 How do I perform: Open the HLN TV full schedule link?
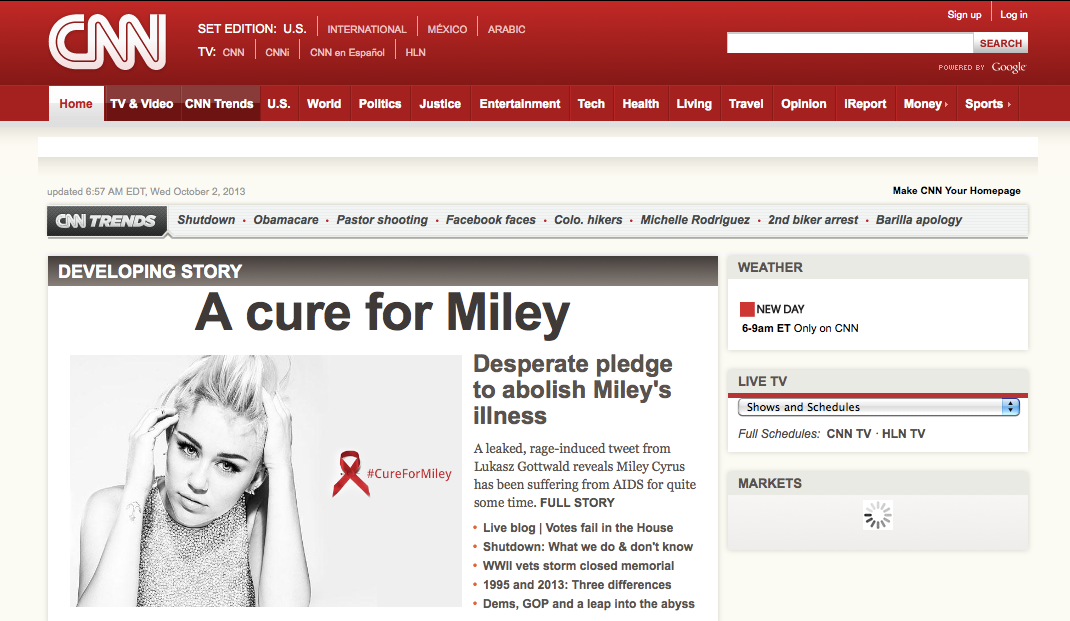coord(903,434)
